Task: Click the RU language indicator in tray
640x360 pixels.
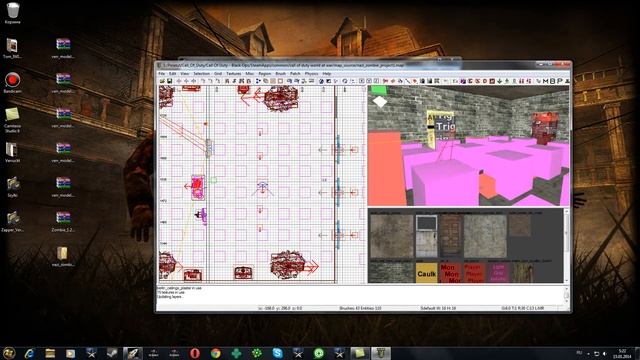Action: pyautogui.click(x=579, y=353)
